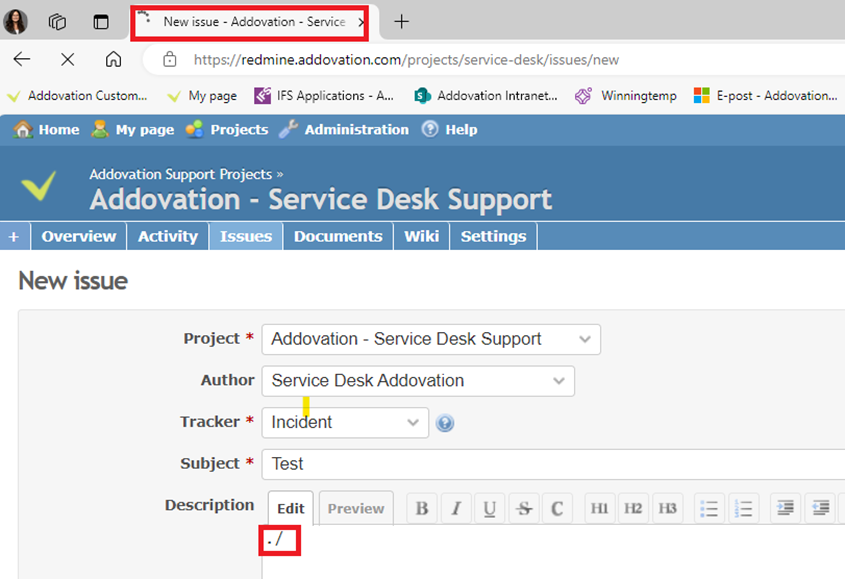Click the quote indent icon
The image size is (845, 579).
click(x=785, y=508)
